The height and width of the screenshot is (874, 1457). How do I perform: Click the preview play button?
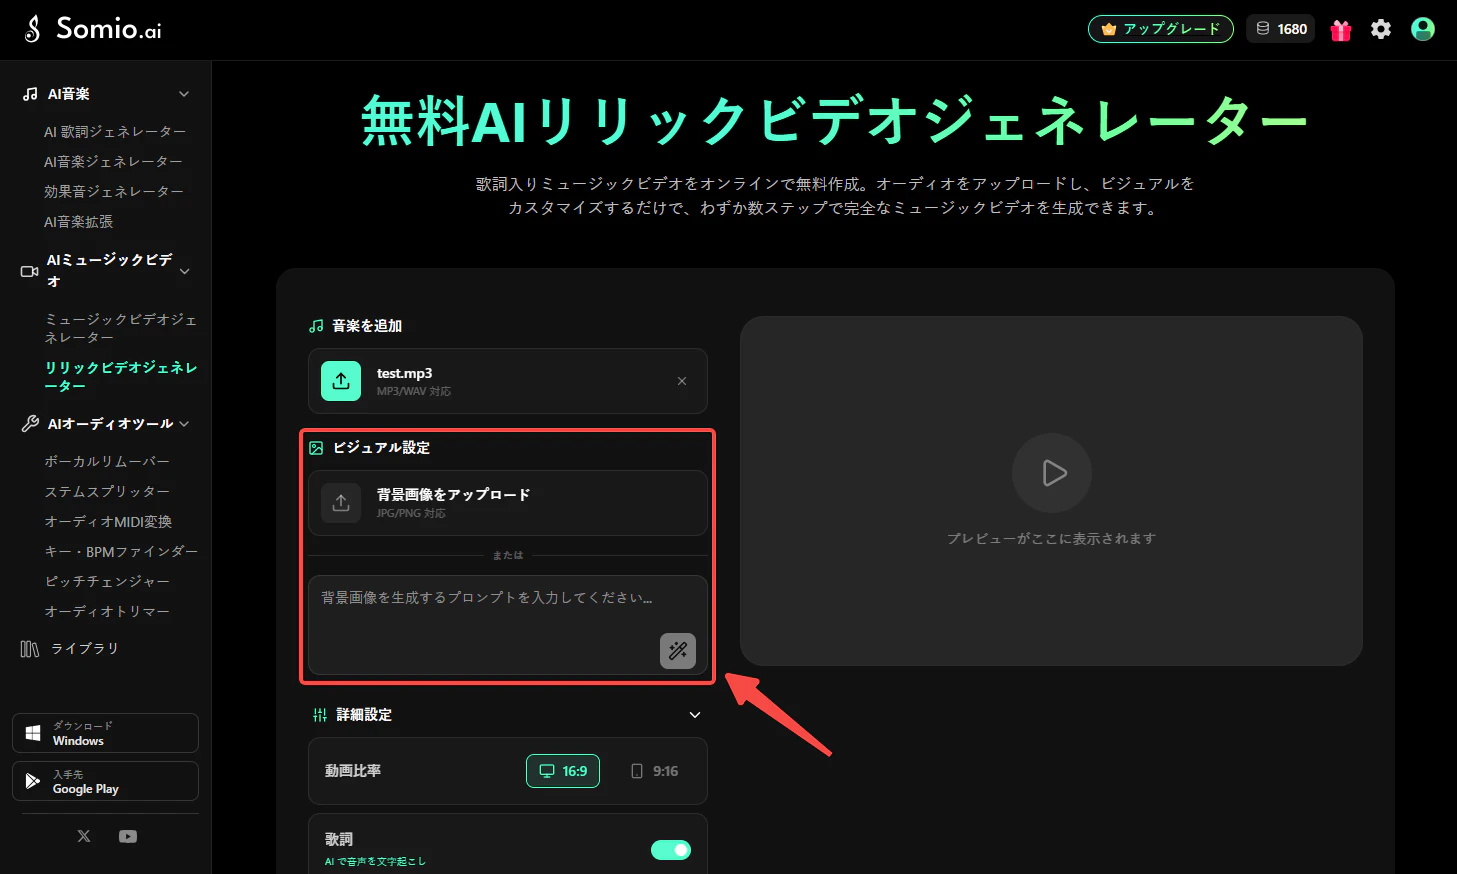(1052, 473)
